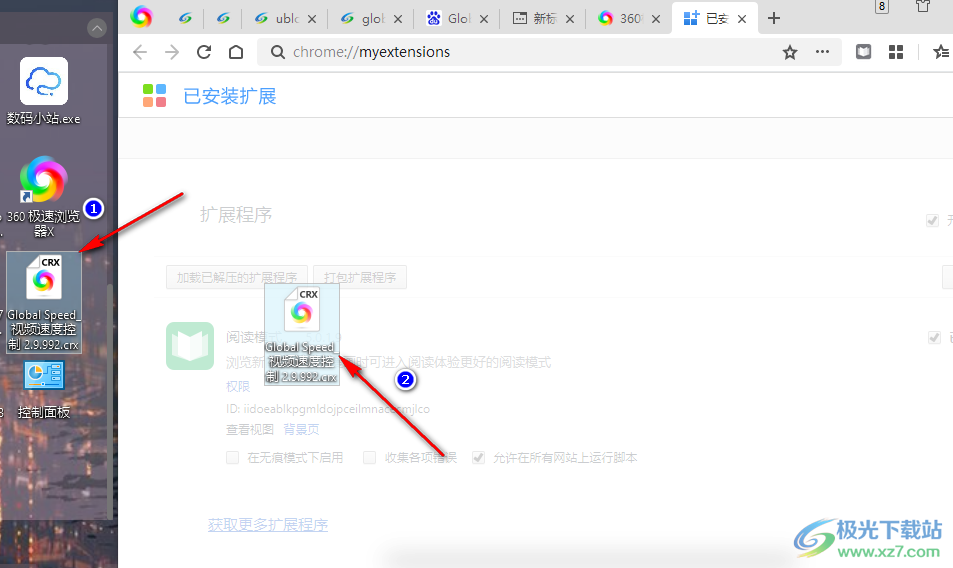Select Global Speed crx file on desktop
The height and width of the screenshot is (568, 953).
pos(44,303)
